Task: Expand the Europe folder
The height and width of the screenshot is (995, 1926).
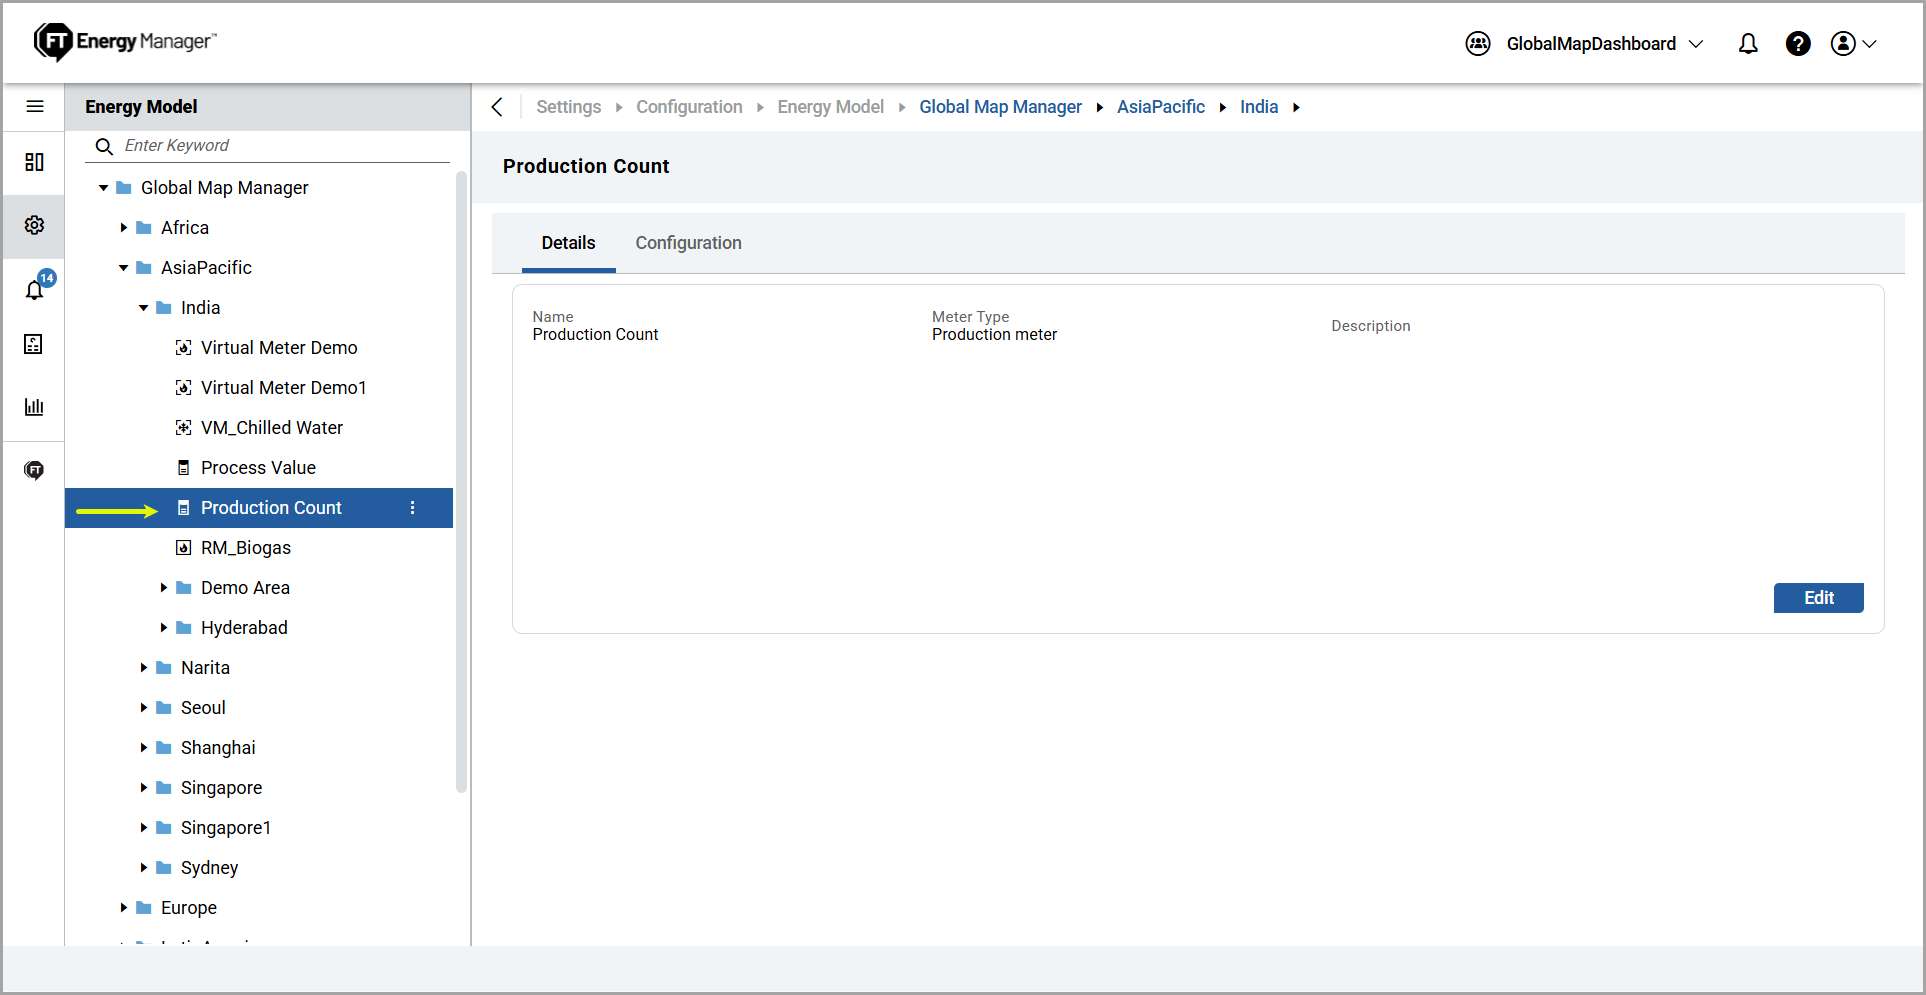Action: 123,908
